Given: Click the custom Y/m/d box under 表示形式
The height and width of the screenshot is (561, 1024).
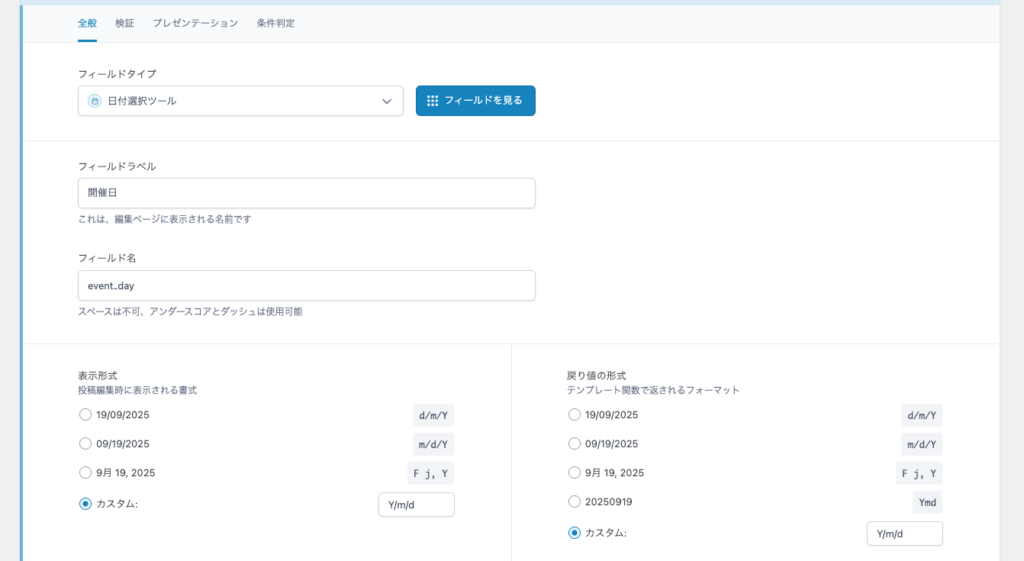Looking at the screenshot, I should pyautogui.click(x=416, y=505).
